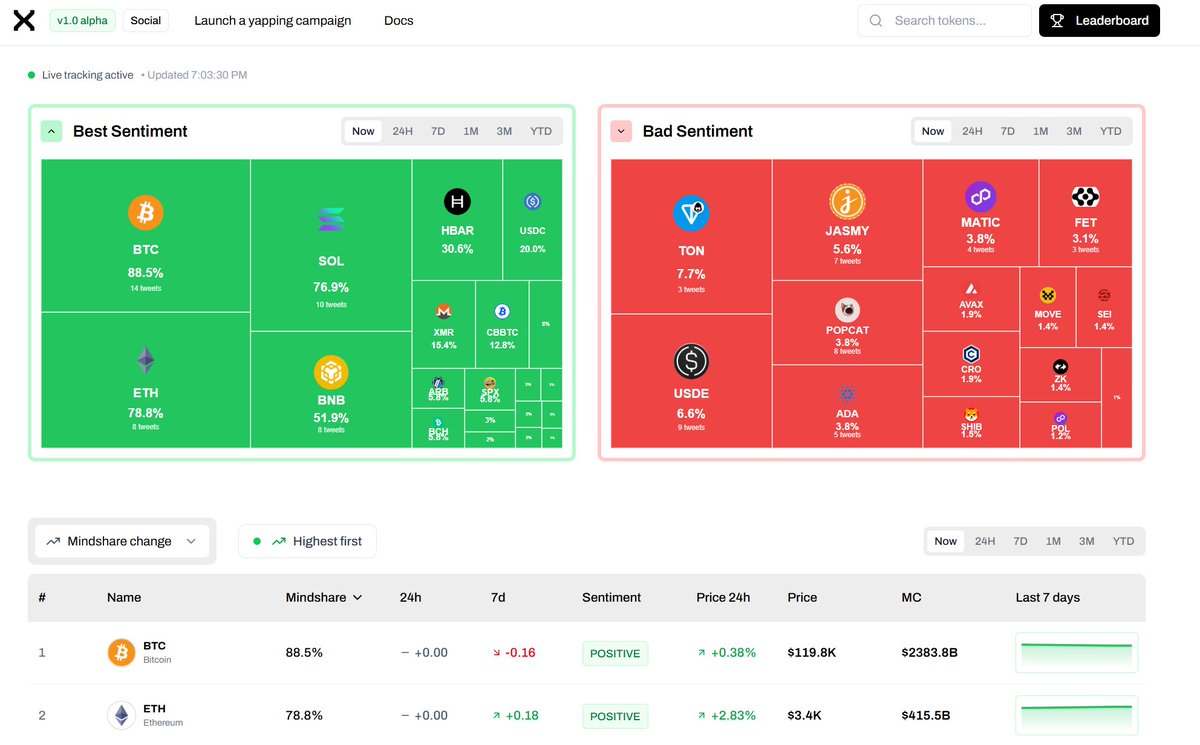
Task: Click the ETH diamond icon in heatmap
Action: click(146, 361)
